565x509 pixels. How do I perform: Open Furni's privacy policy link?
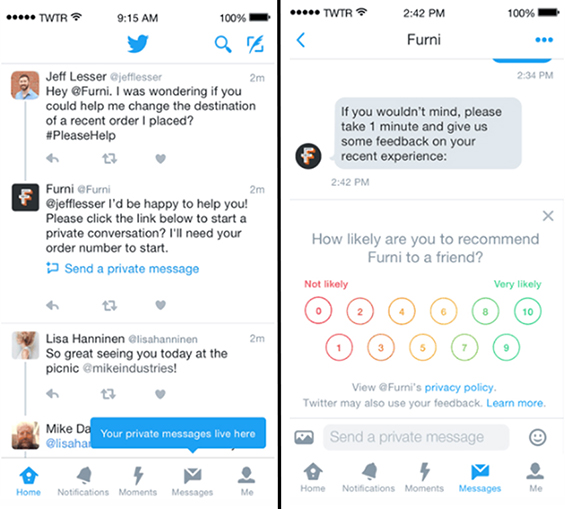pyautogui.click(x=459, y=387)
